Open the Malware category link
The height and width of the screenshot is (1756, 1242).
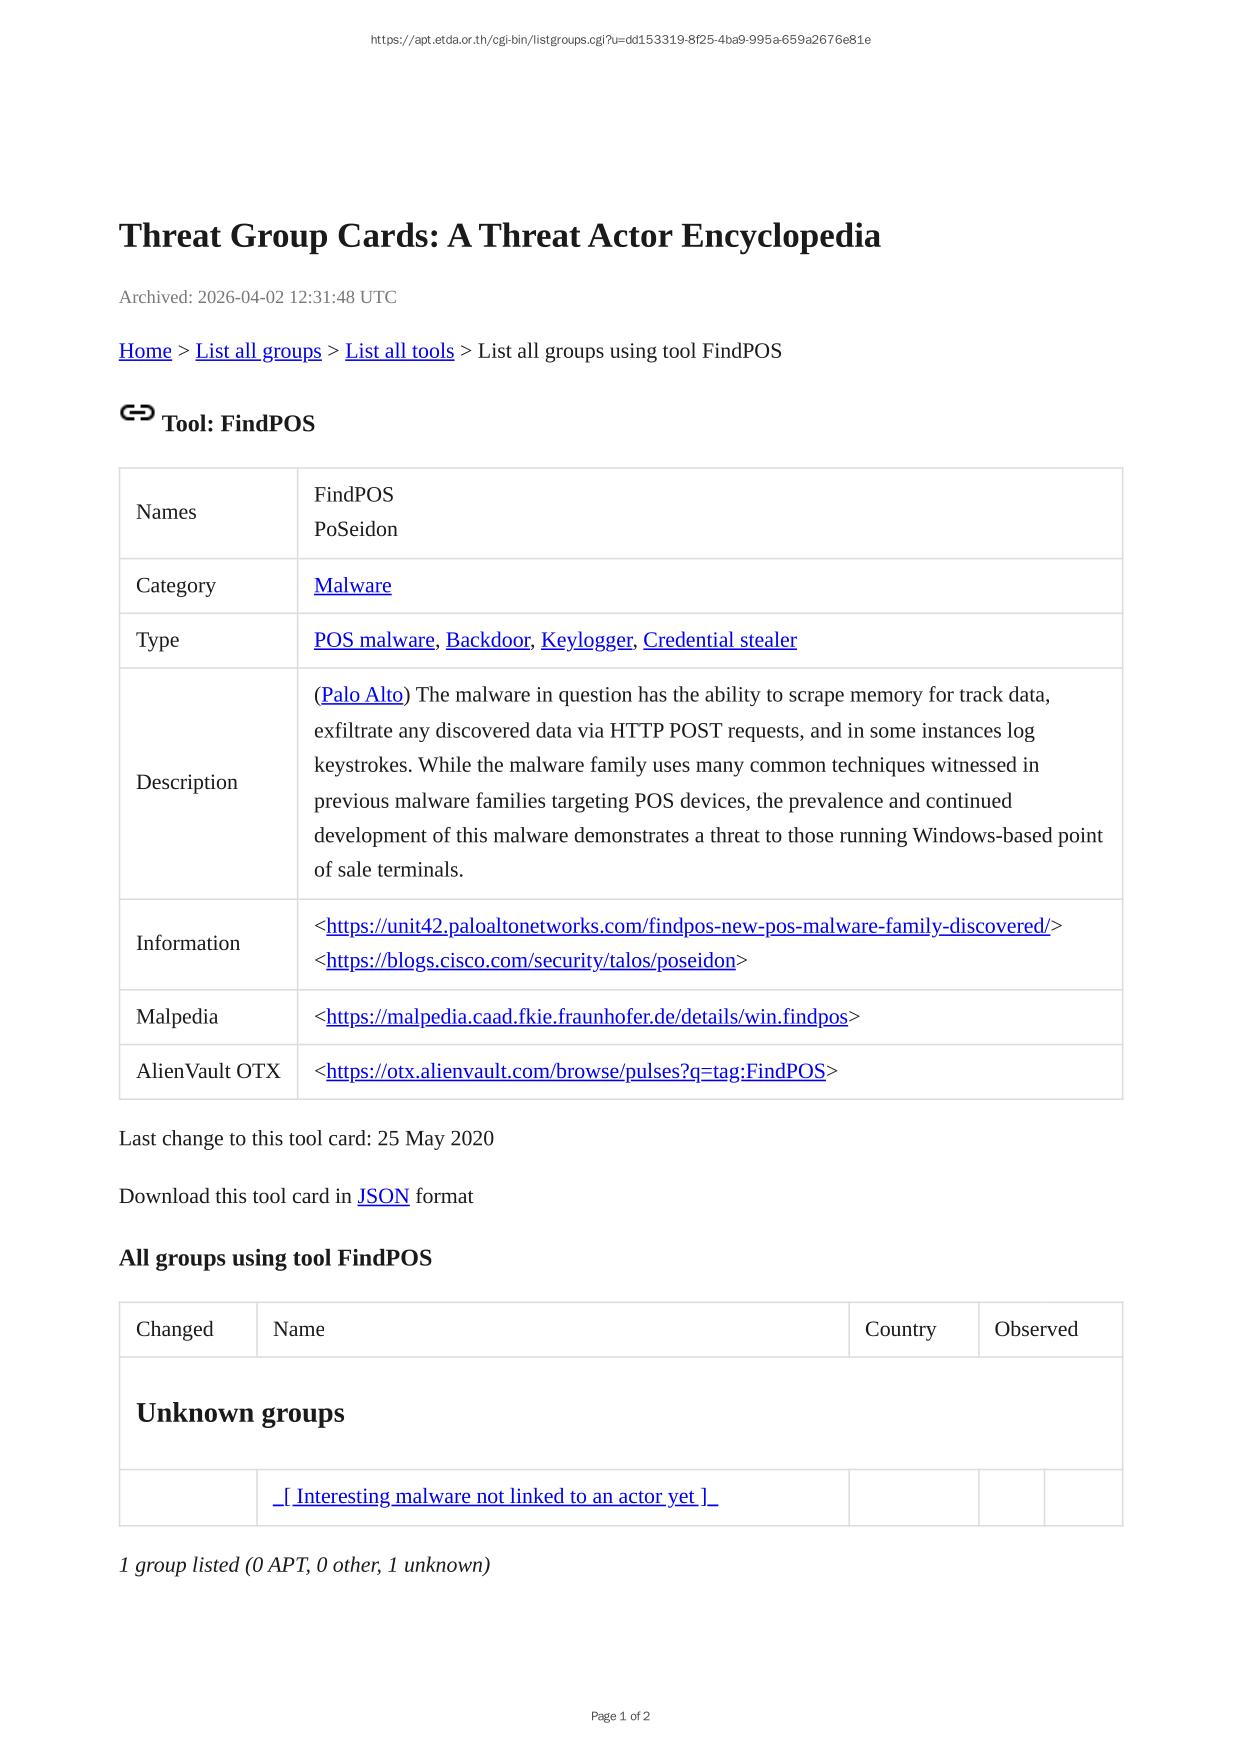coord(352,586)
